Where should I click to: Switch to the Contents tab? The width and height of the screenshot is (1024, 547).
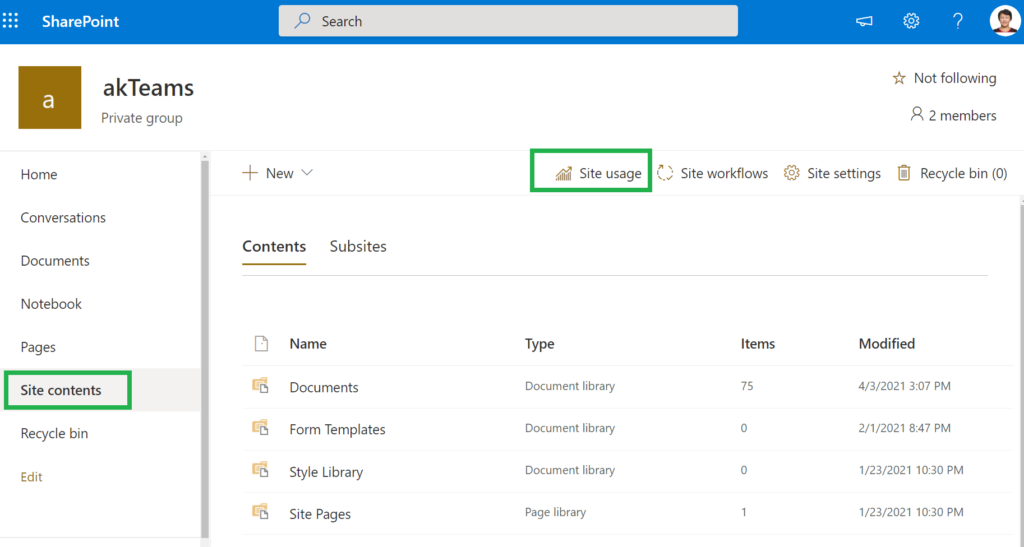pyautogui.click(x=274, y=246)
